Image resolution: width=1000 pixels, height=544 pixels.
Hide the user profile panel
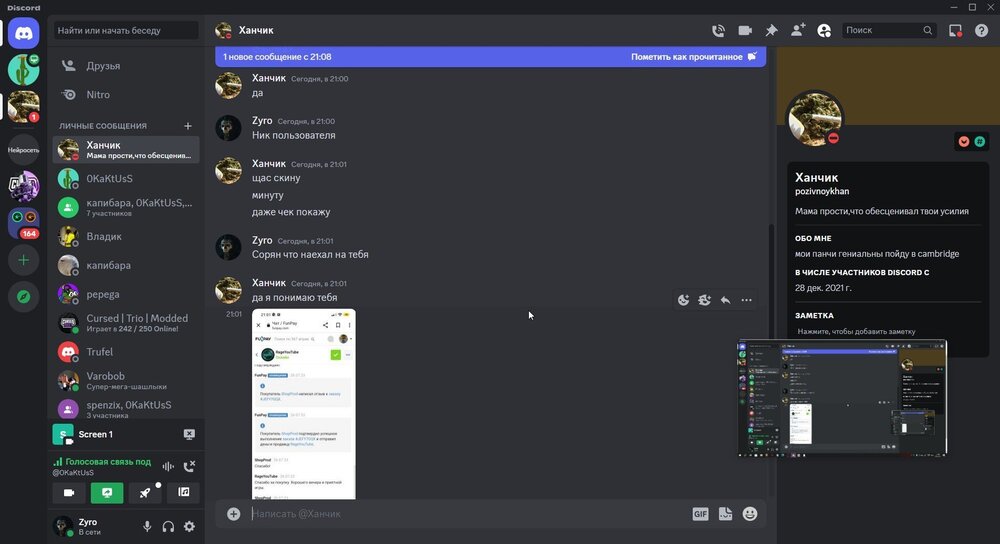[824, 31]
